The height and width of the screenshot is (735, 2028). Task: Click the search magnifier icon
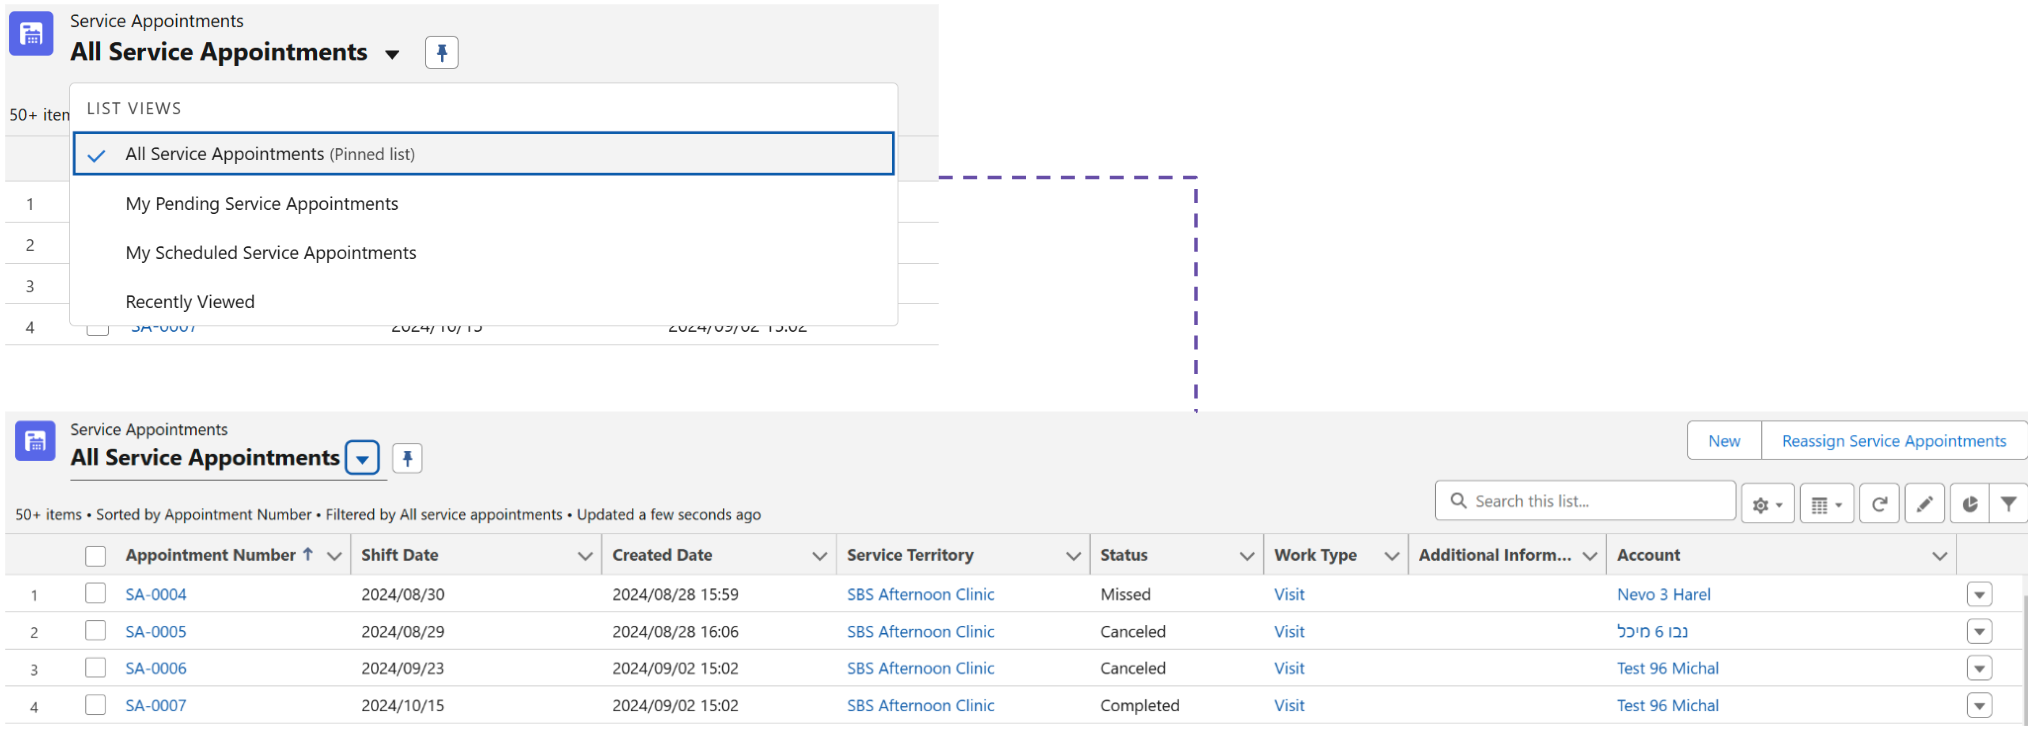click(x=1458, y=501)
